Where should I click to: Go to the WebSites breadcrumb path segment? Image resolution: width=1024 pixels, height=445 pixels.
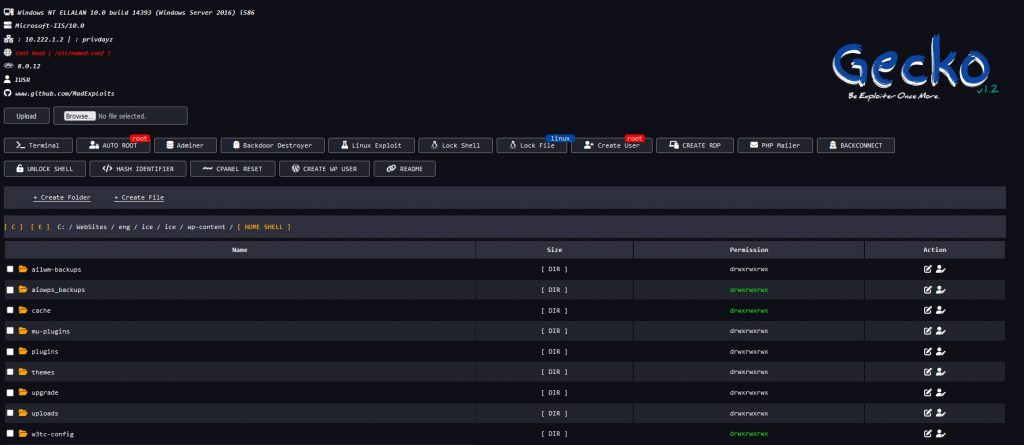point(92,227)
